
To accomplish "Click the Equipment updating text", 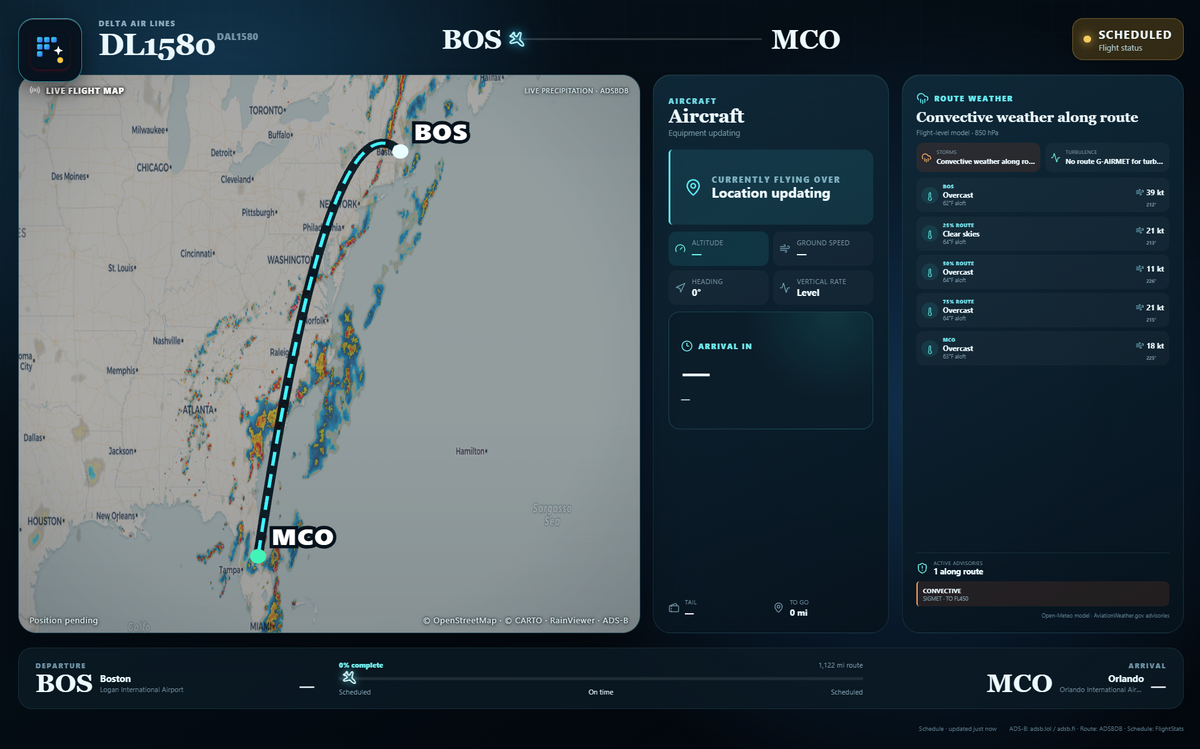I will click(702, 133).
